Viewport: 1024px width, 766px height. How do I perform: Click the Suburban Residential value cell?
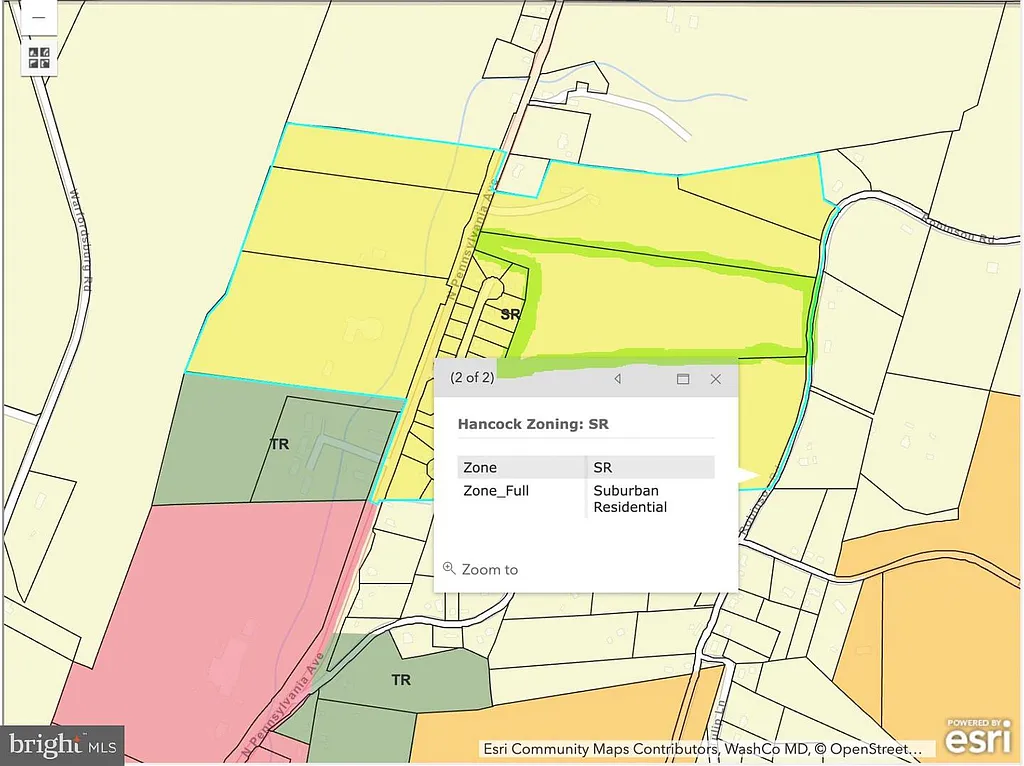pyautogui.click(x=630, y=499)
